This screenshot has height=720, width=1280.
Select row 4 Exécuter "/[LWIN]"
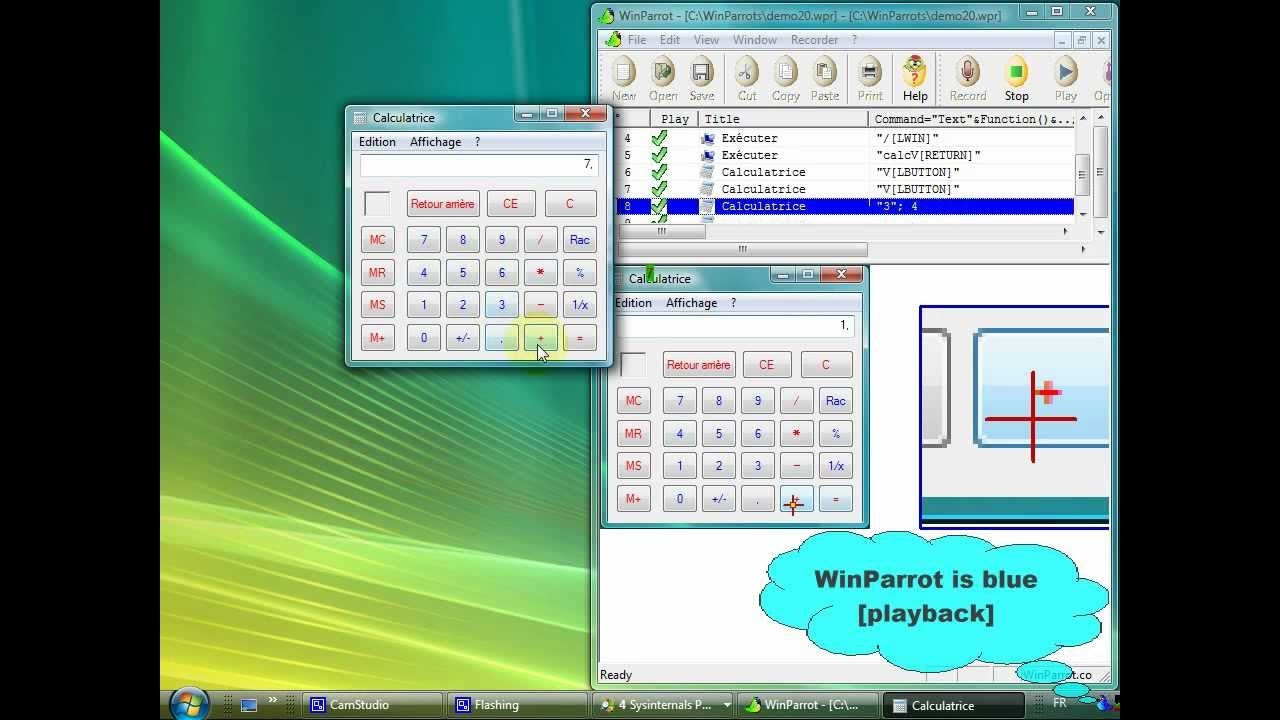pyautogui.click(x=846, y=138)
